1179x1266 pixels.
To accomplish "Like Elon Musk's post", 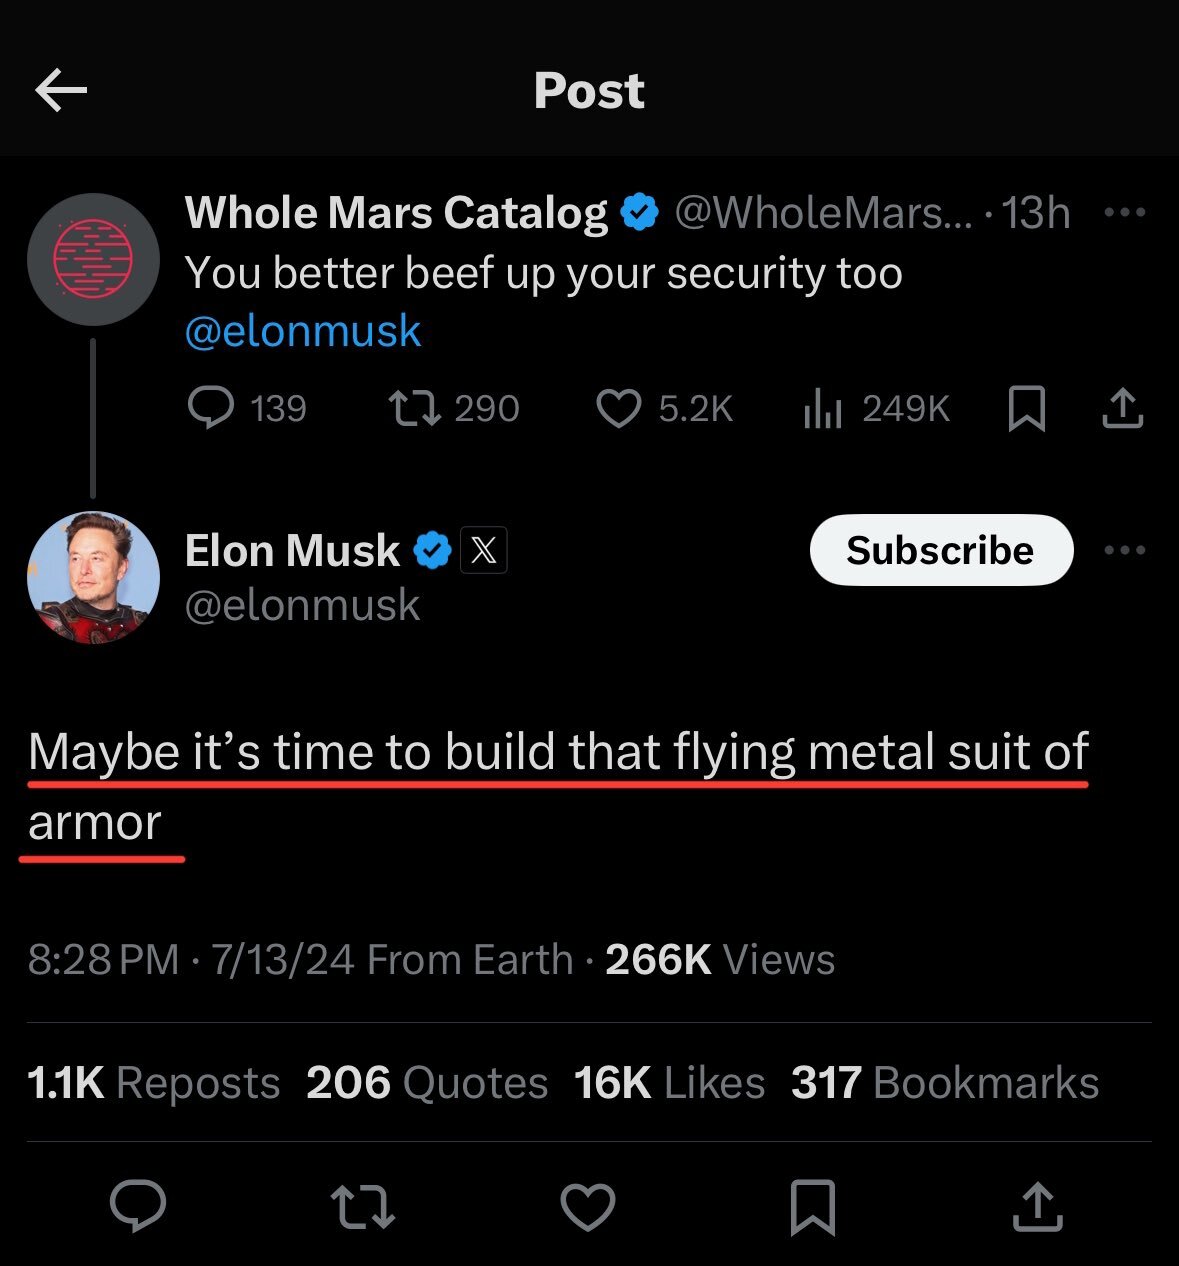I will click(589, 1205).
